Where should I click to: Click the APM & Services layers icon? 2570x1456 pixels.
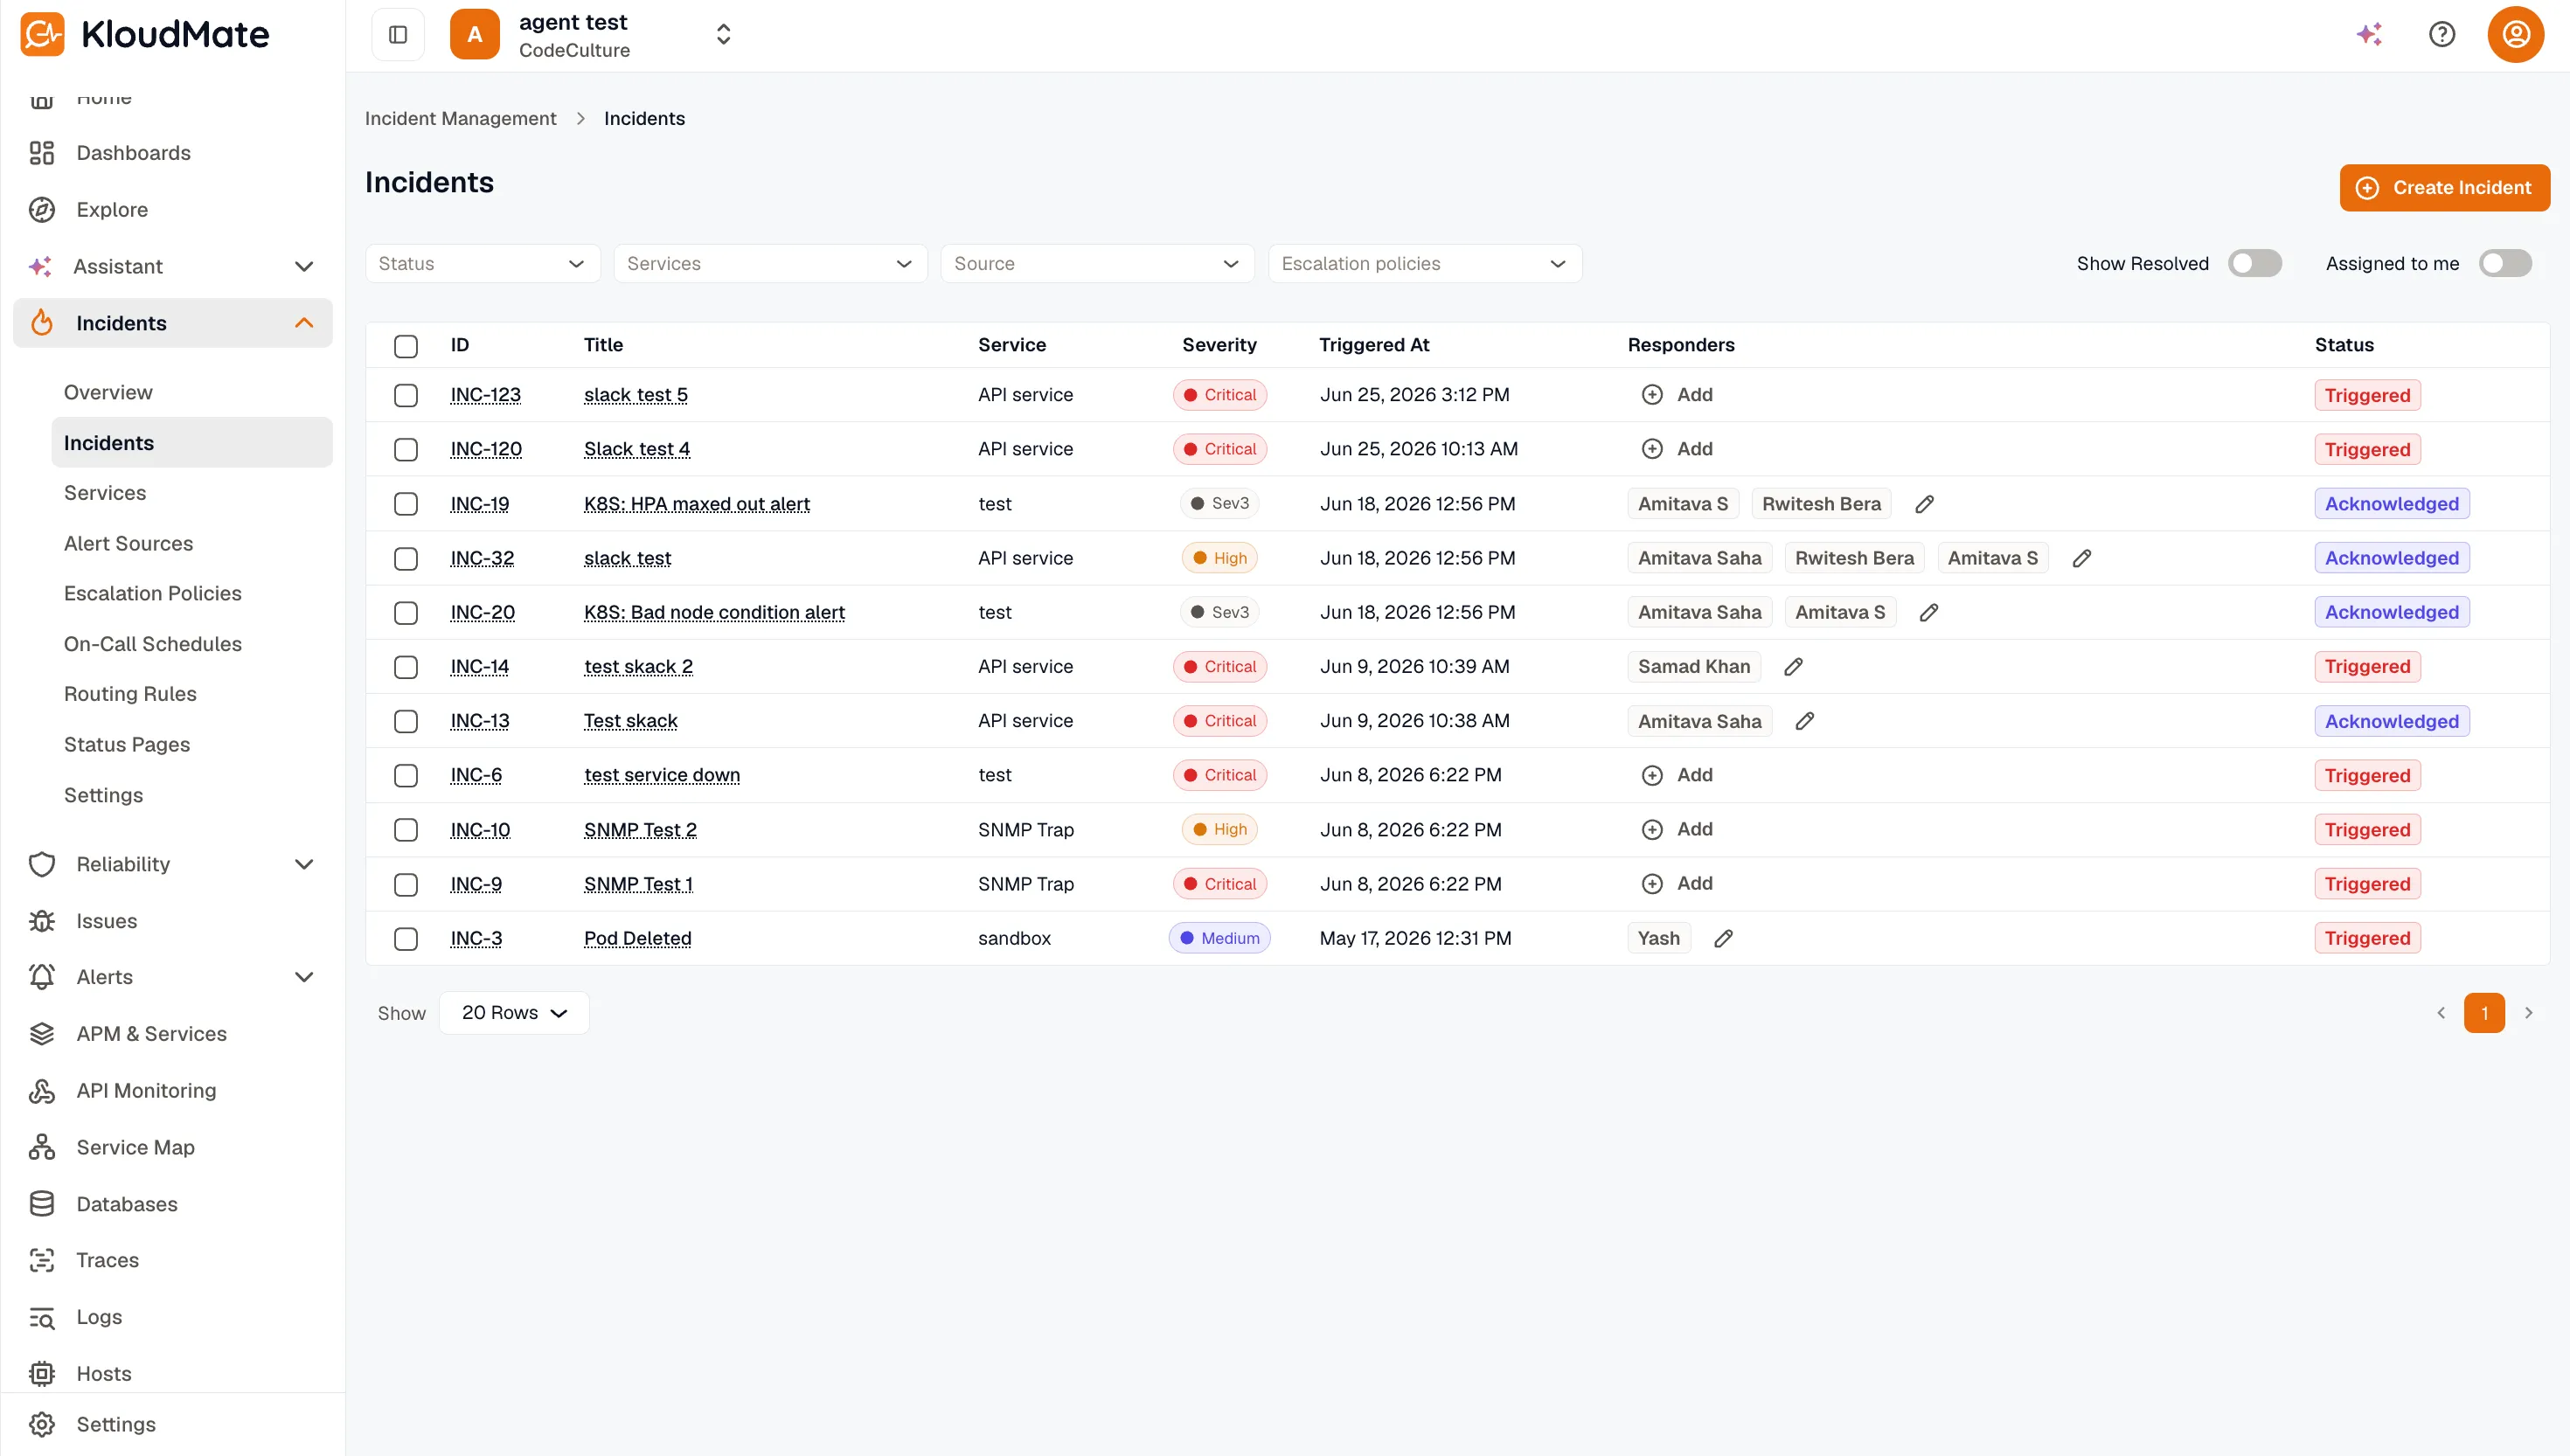tap(42, 1034)
